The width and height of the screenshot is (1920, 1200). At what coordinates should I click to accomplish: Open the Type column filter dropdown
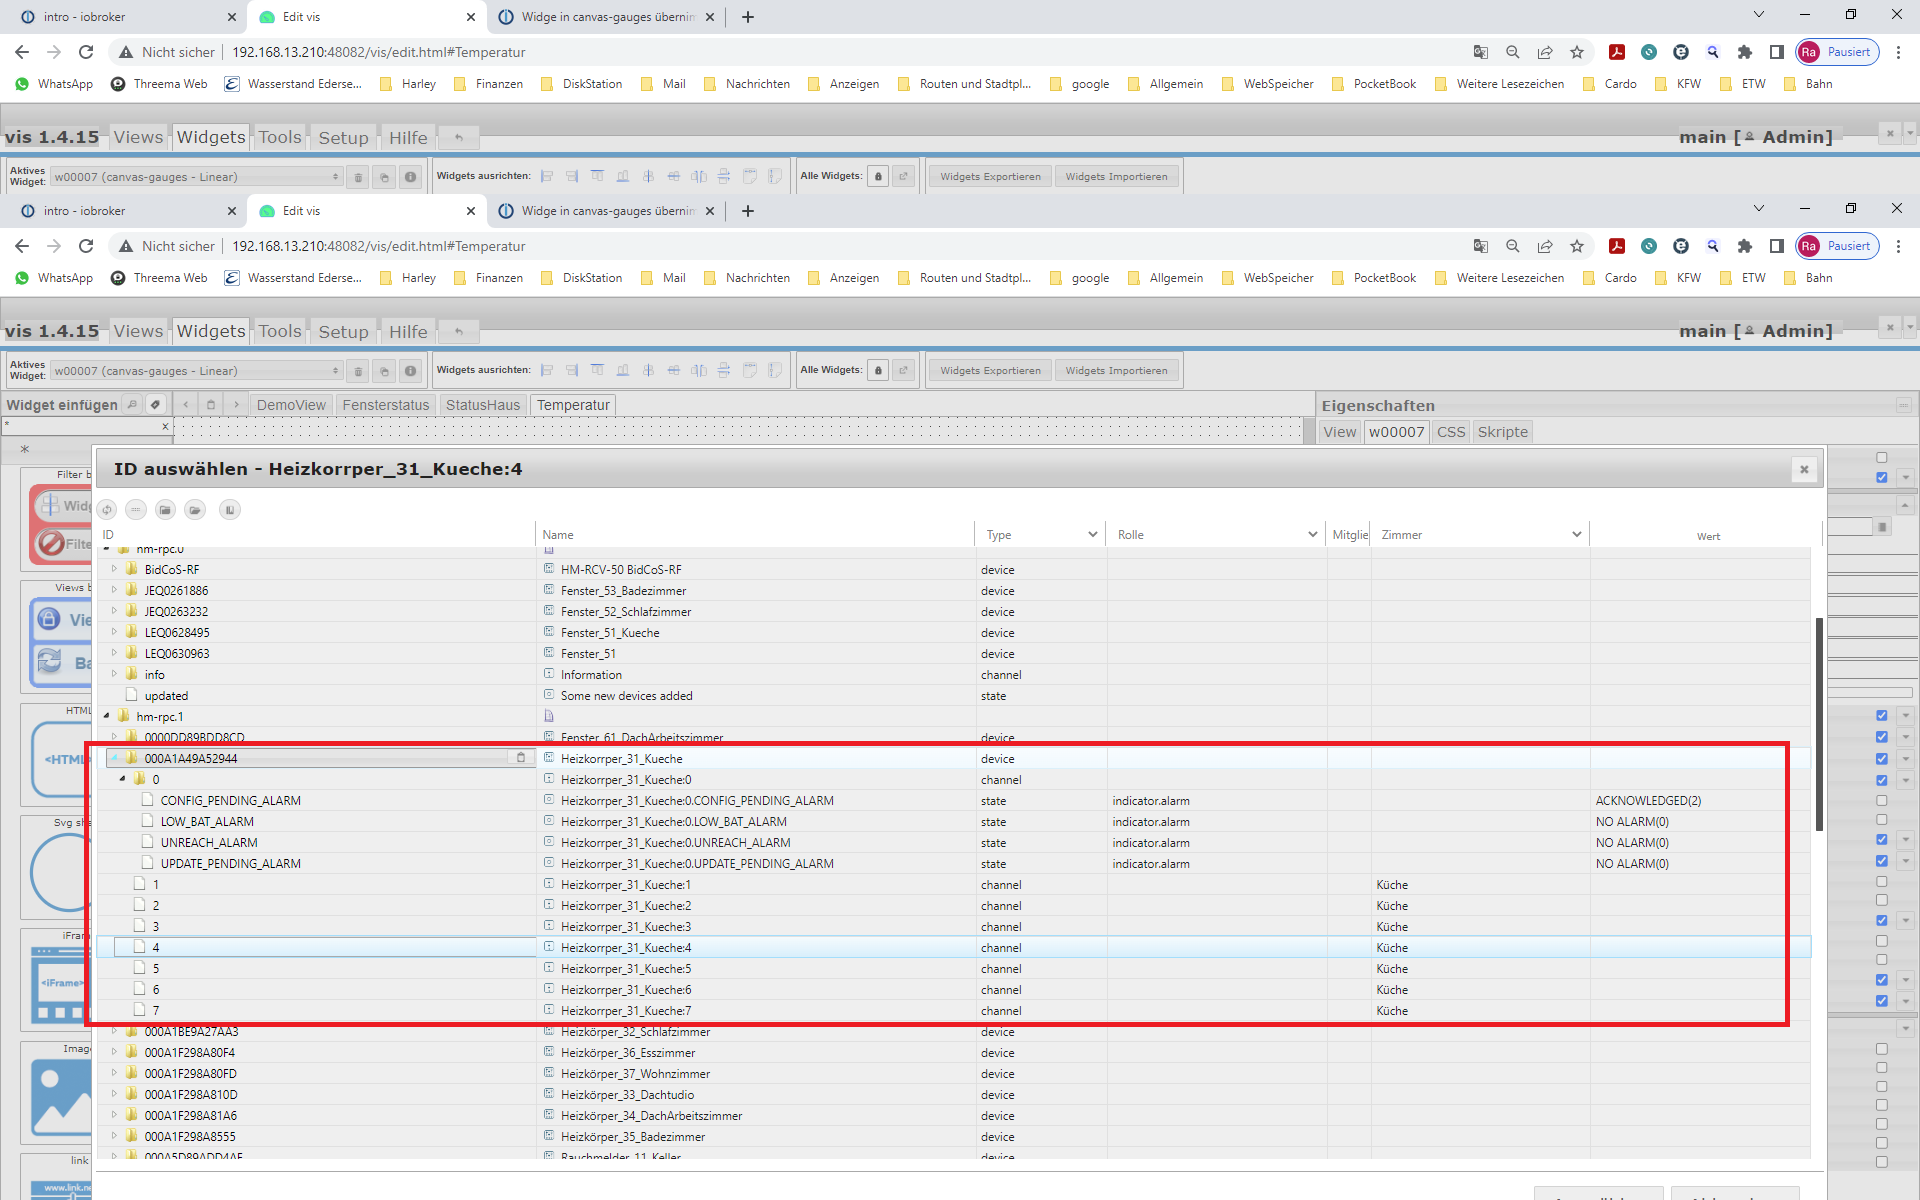point(1092,535)
